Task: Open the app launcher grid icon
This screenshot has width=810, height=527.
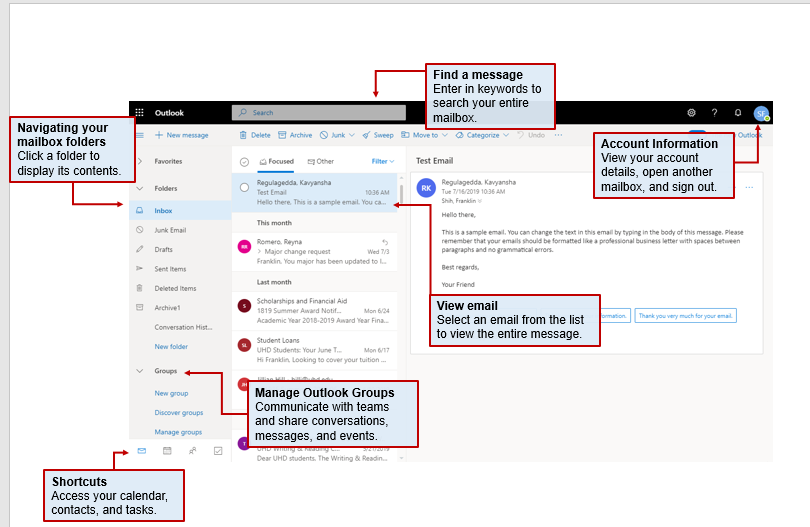Action: [x=139, y=113]
